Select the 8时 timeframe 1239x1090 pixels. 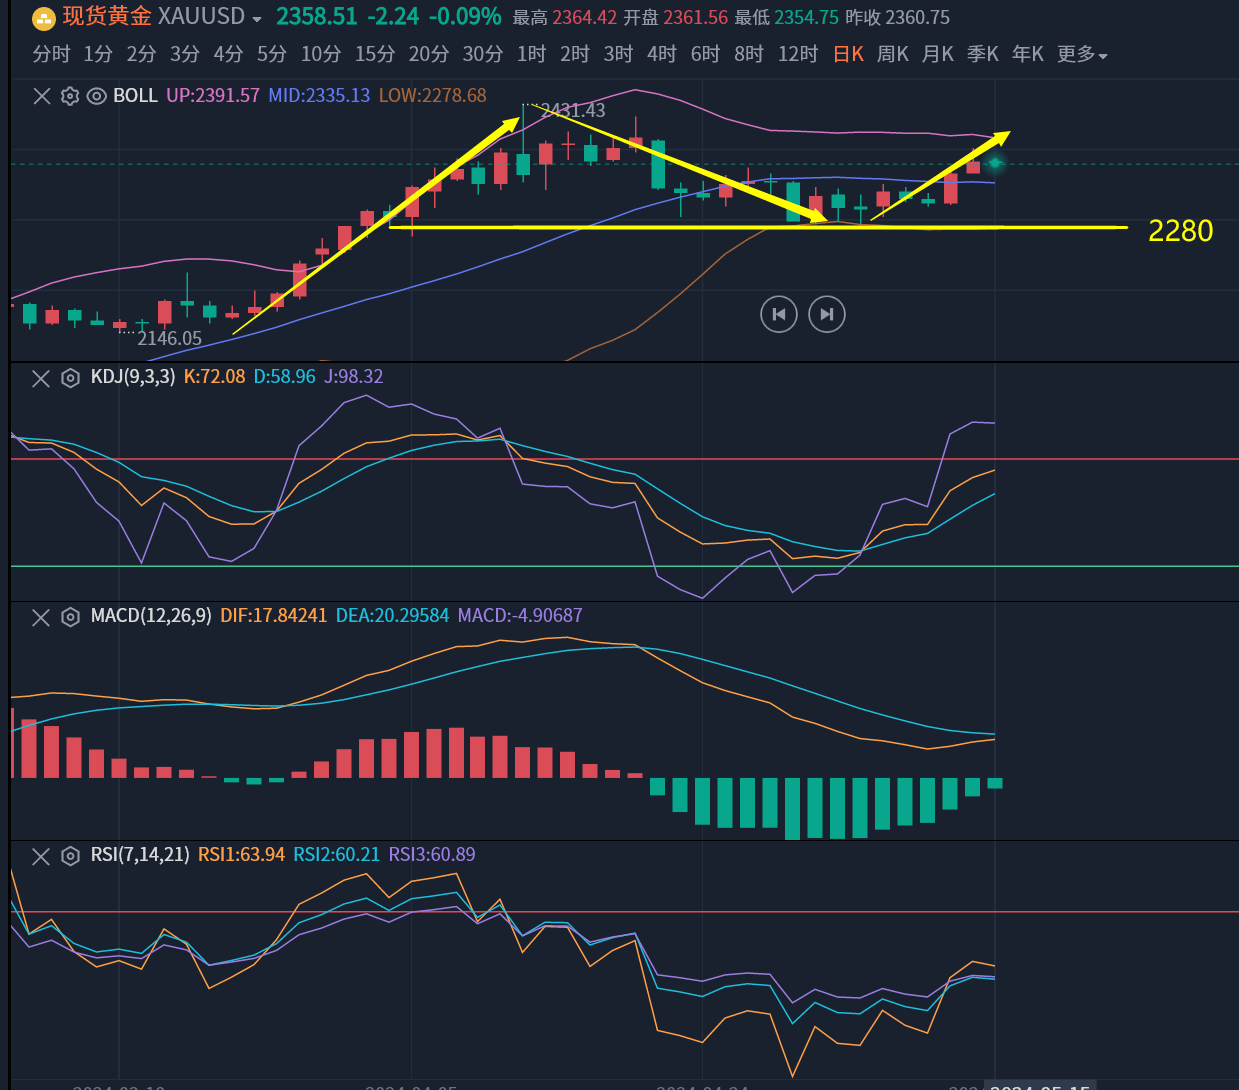tap(749, 54)
